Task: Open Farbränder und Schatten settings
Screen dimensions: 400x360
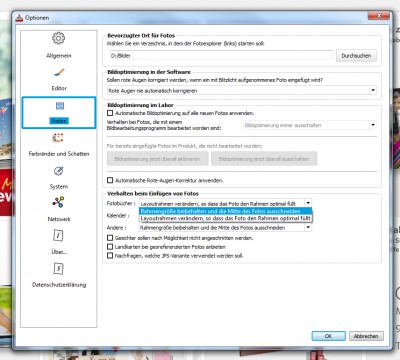Action: [59, 145]
